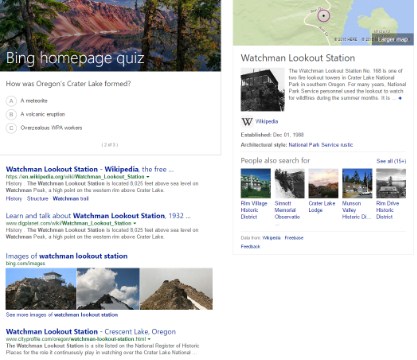Open the lookout tower on rocky peak image
The width and height of the screenshot is (417, 360).
(x=41, y=289)
